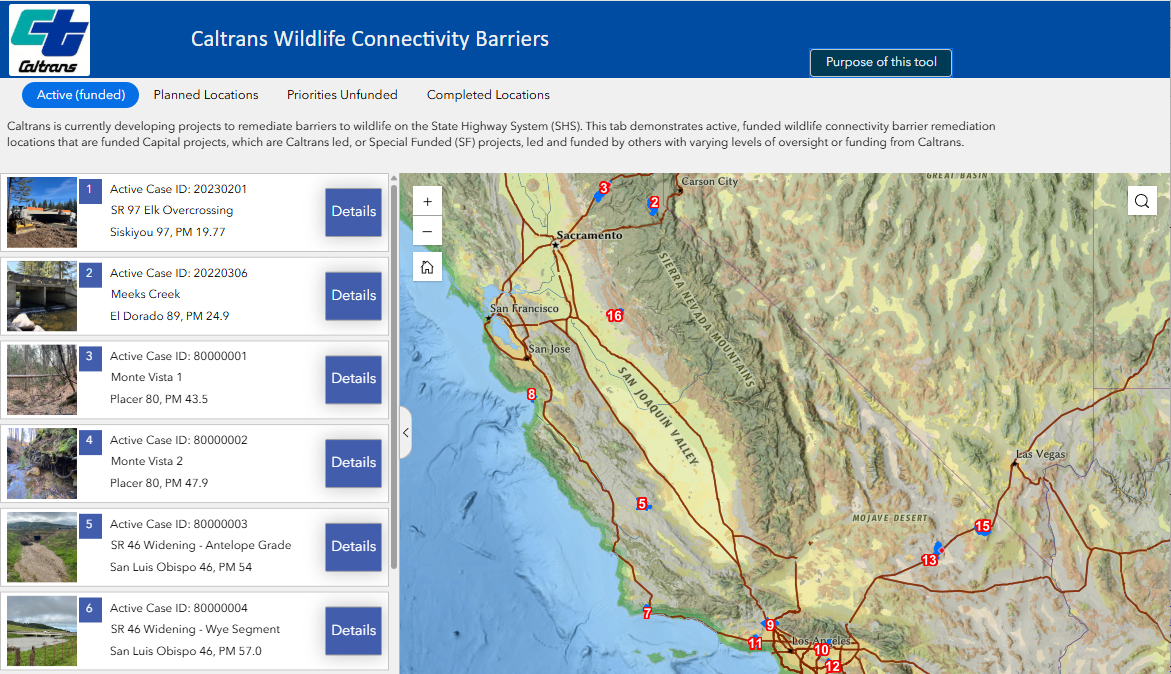The height and width of the screenshot is (674, 1171).
Task: Select map marker 9 near Los Angeles
Action: pos(770,625)
